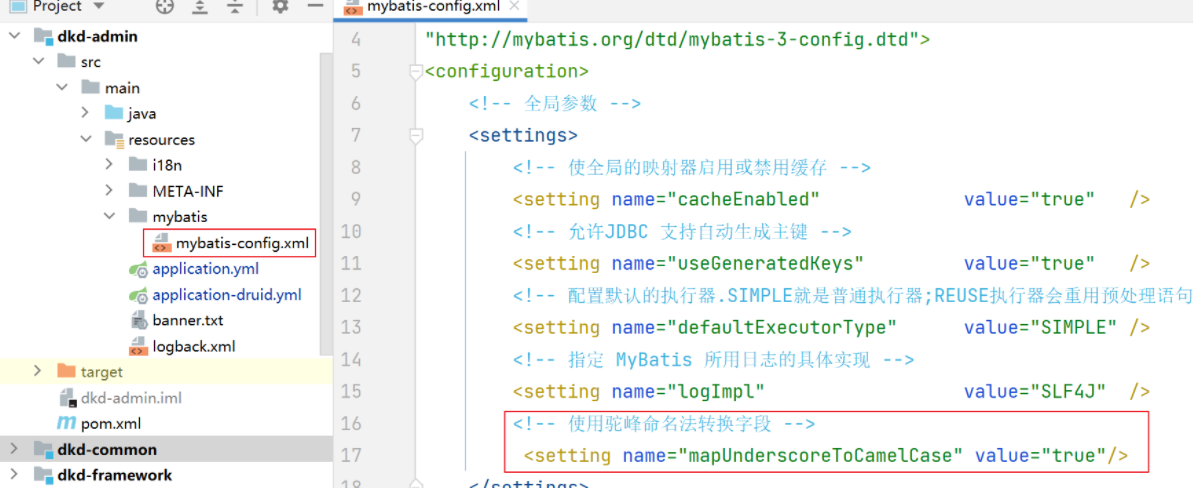The image size is (1193, 497).
Task: Select pom.xml in the tree
Action: [111, 424]
